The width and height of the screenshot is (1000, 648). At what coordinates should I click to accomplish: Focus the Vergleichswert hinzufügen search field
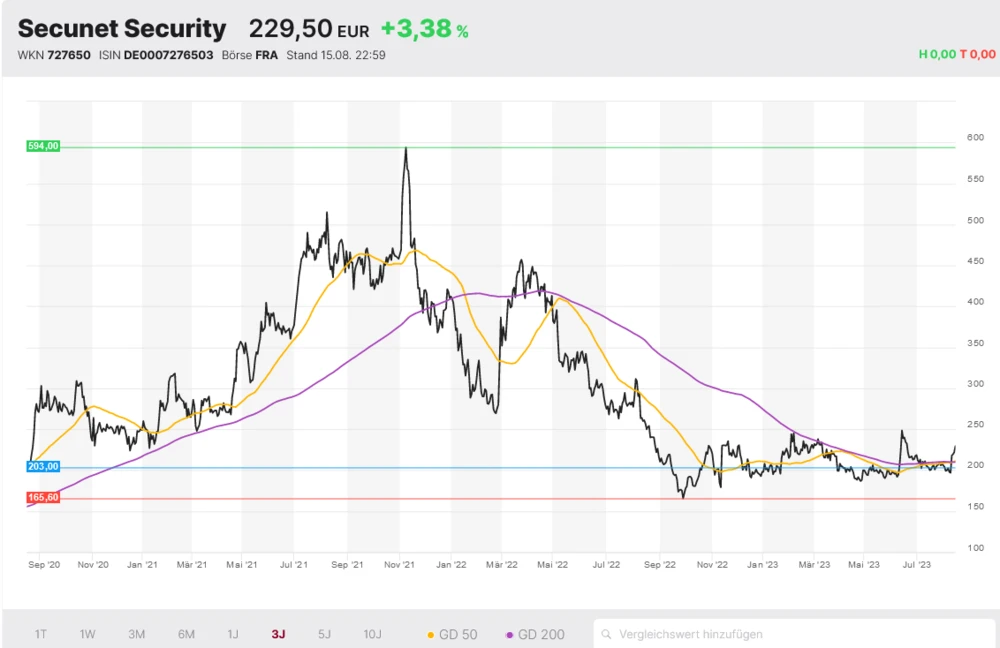(794, 634)
